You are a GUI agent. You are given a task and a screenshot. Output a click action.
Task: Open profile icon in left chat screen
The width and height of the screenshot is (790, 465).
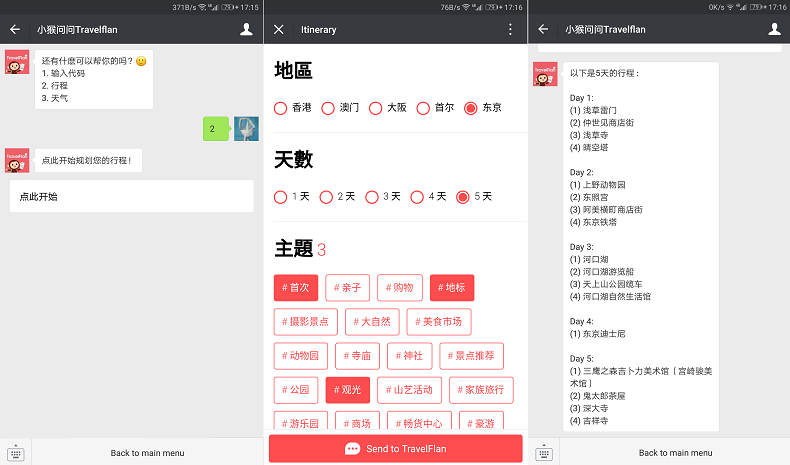(x=246, y=29)
